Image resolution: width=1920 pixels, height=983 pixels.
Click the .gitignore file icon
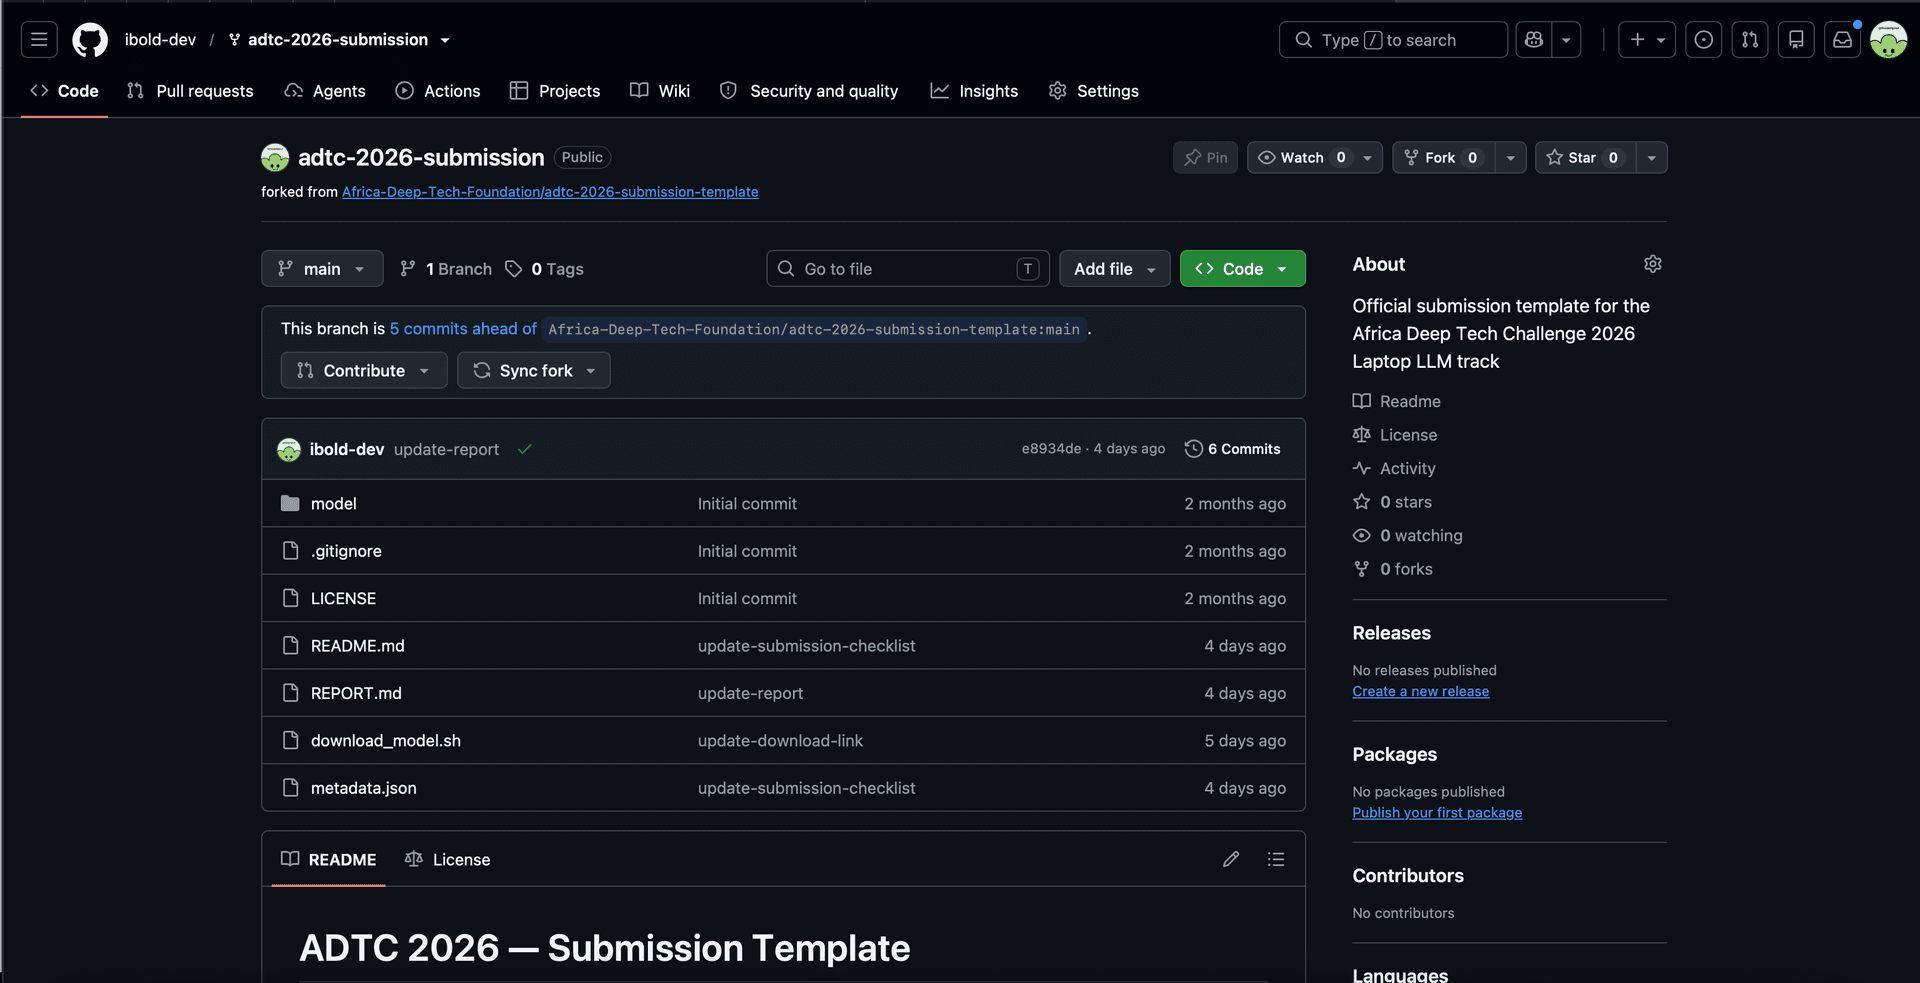coord(290,551)
